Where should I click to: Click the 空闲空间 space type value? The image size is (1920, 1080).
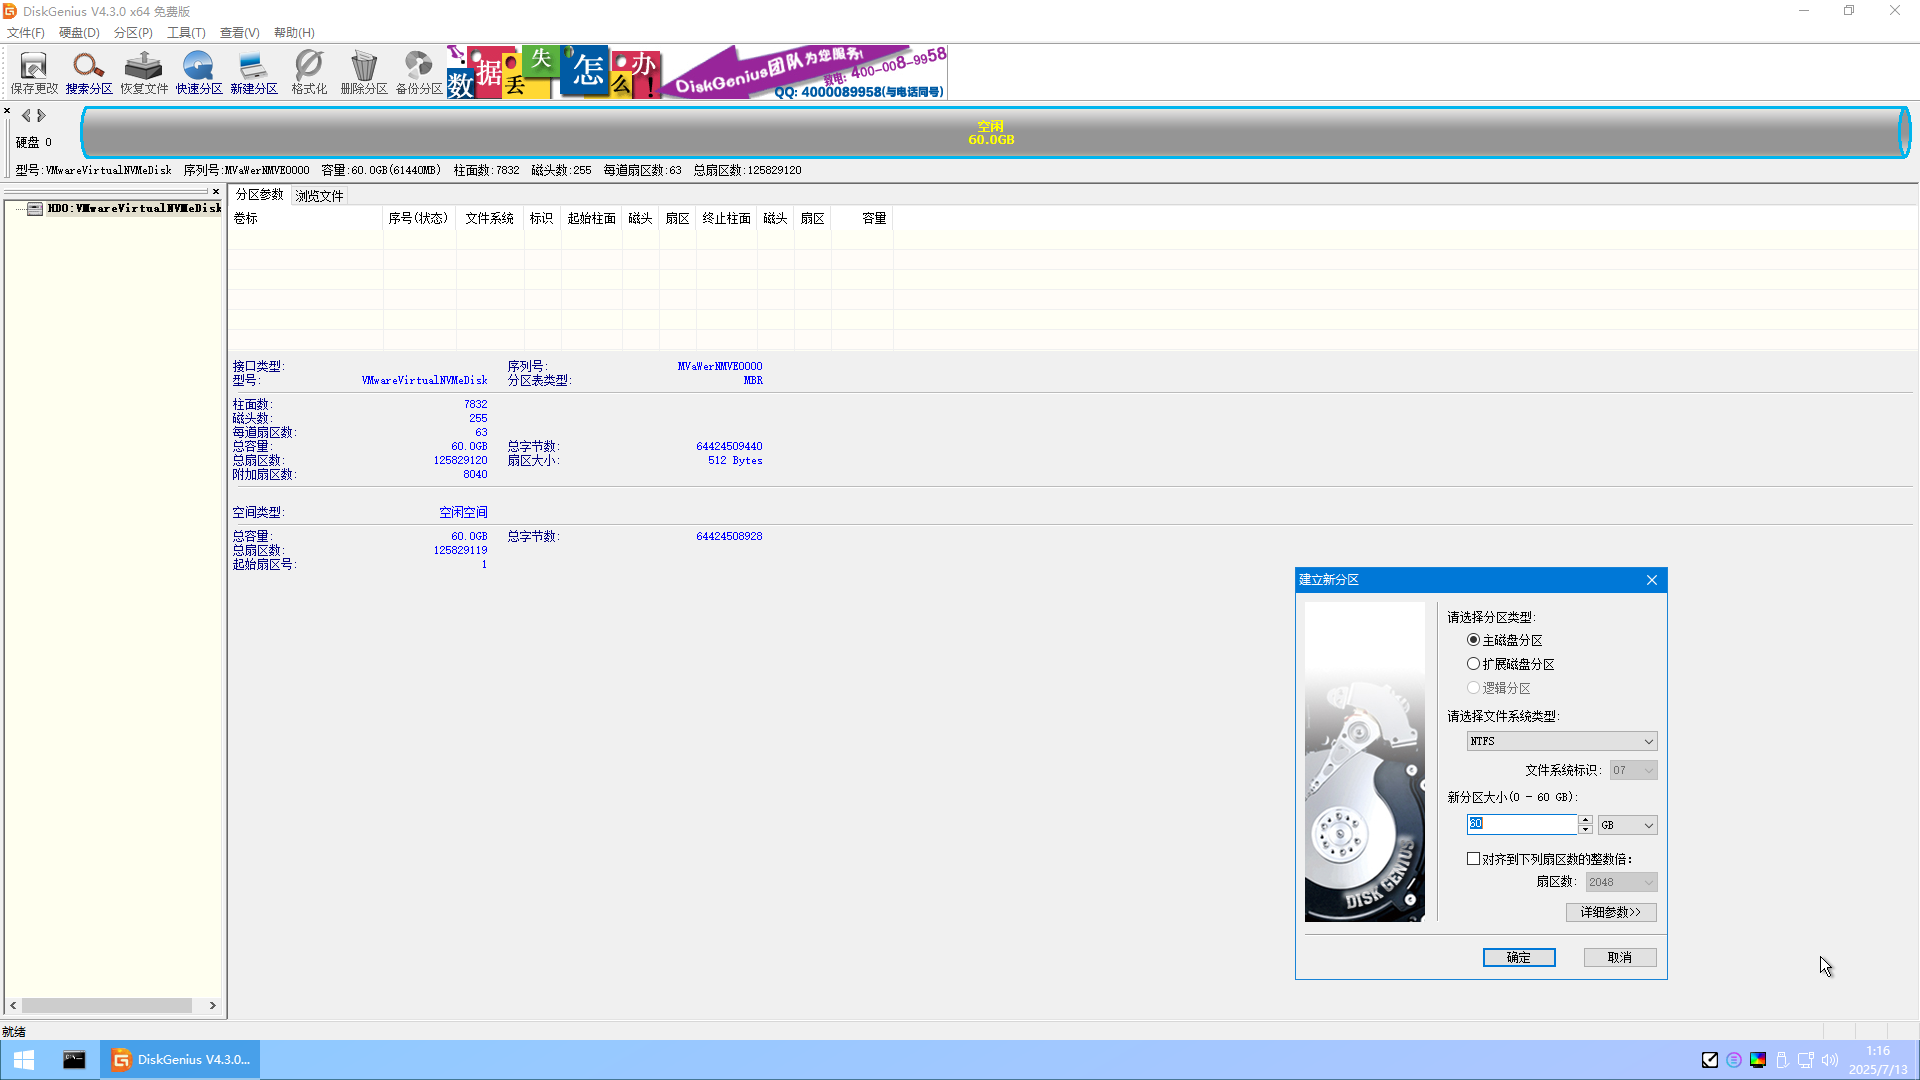(463, 512)
